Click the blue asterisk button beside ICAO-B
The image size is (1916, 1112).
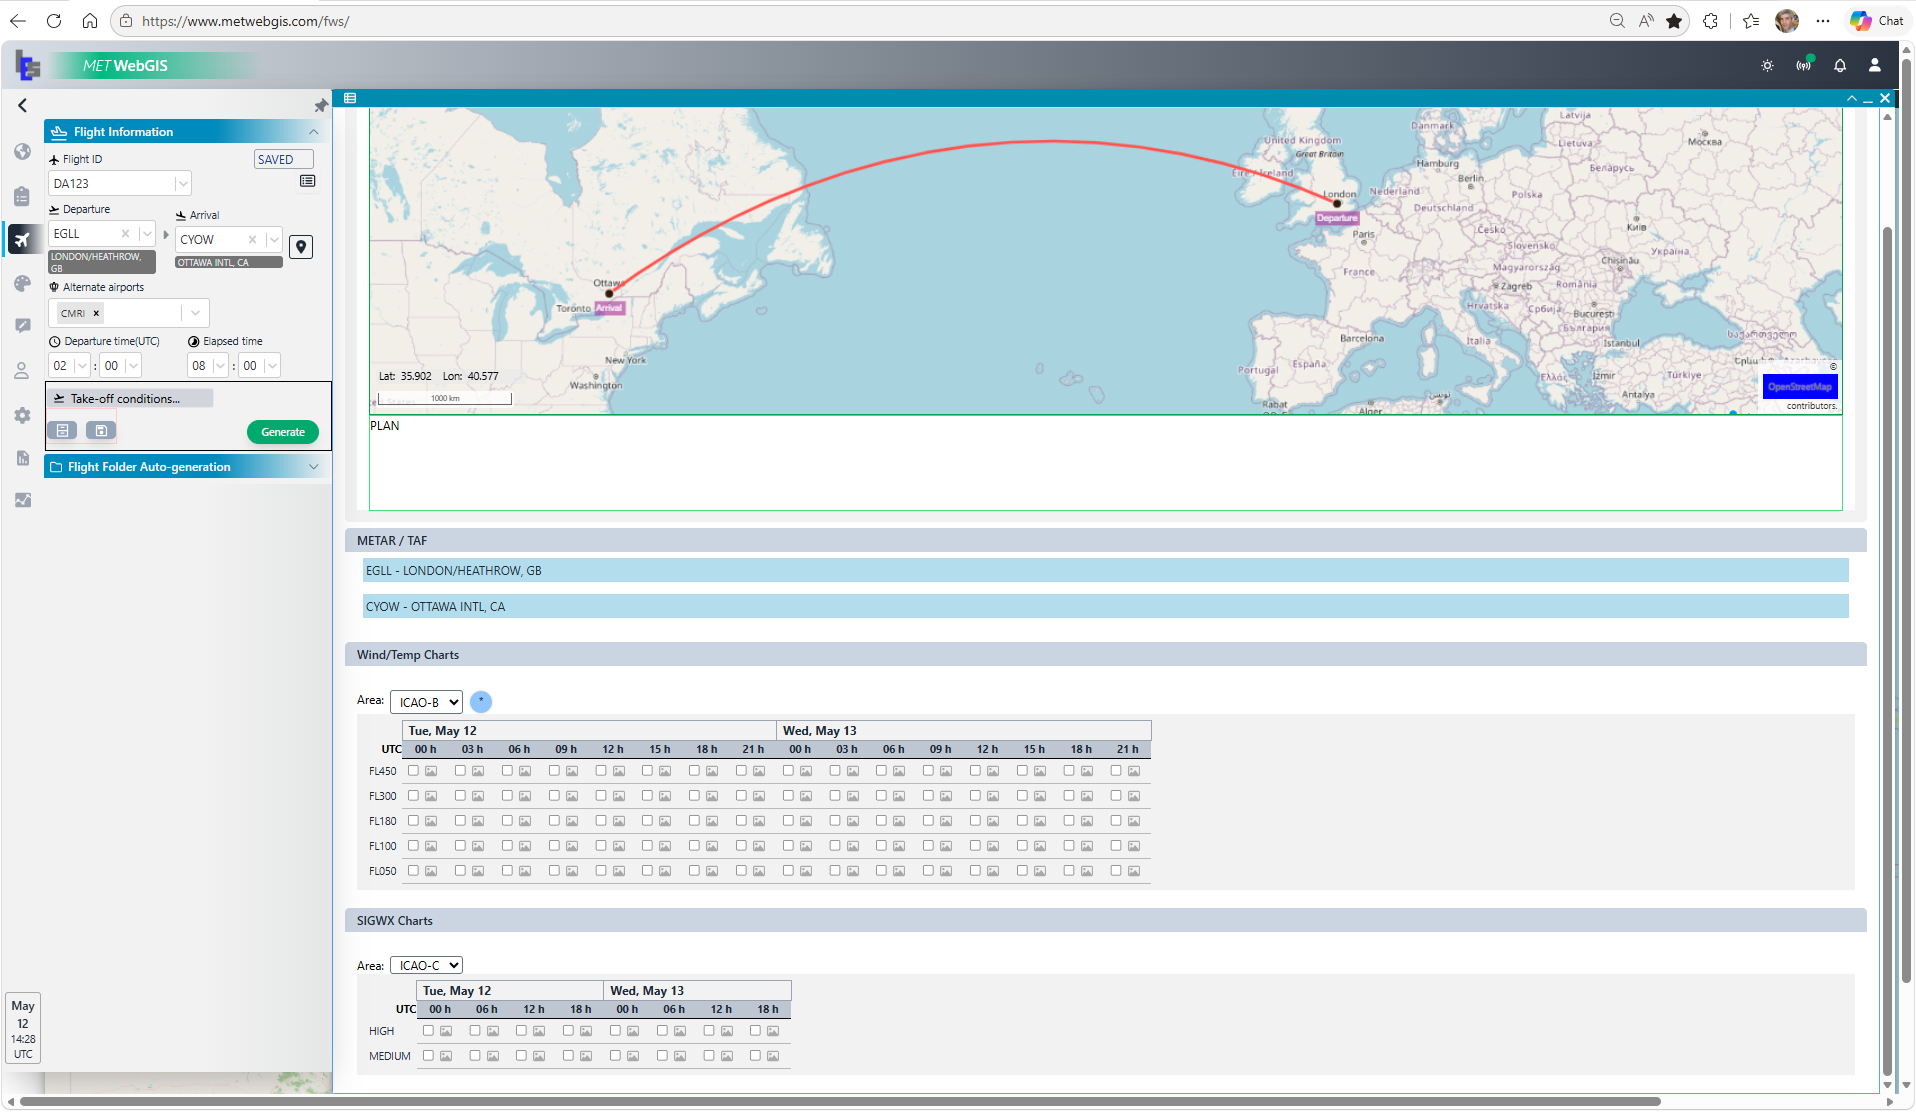(481, 702)
